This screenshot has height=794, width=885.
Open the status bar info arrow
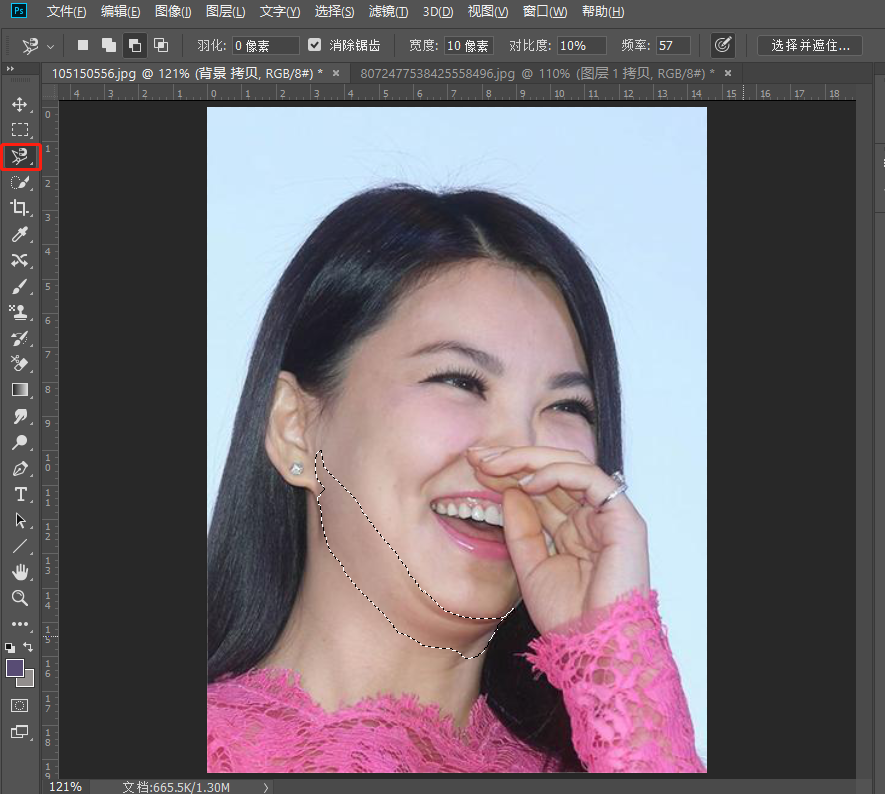coord(266,787)
